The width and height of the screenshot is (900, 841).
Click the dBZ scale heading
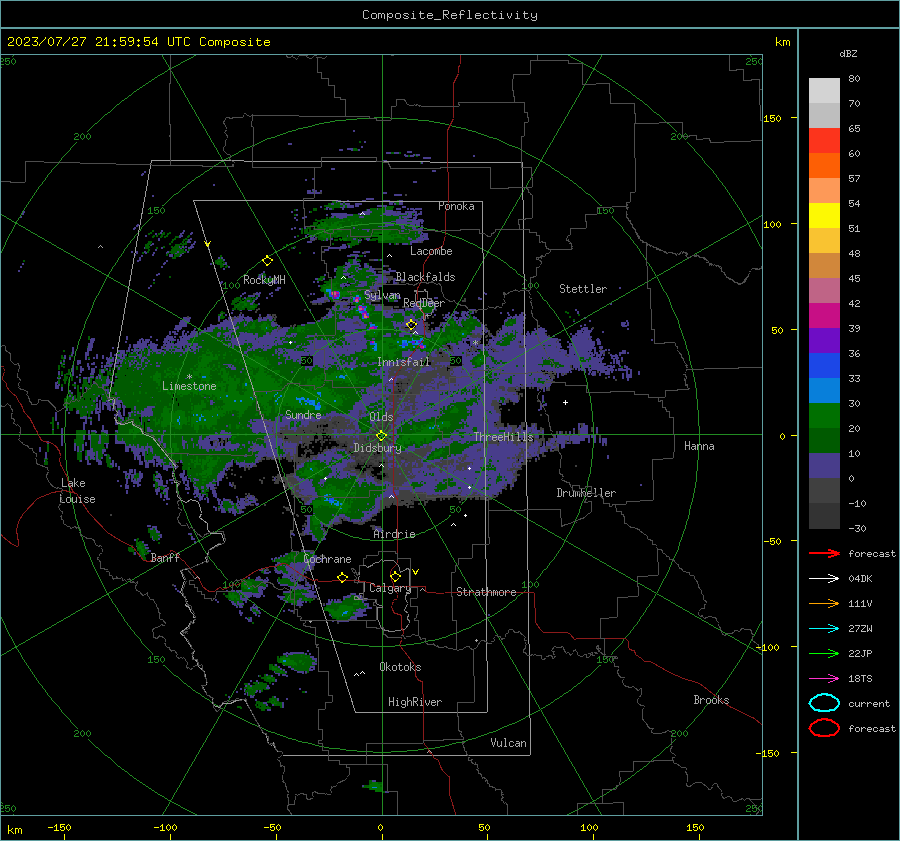[x=848, y=53]
